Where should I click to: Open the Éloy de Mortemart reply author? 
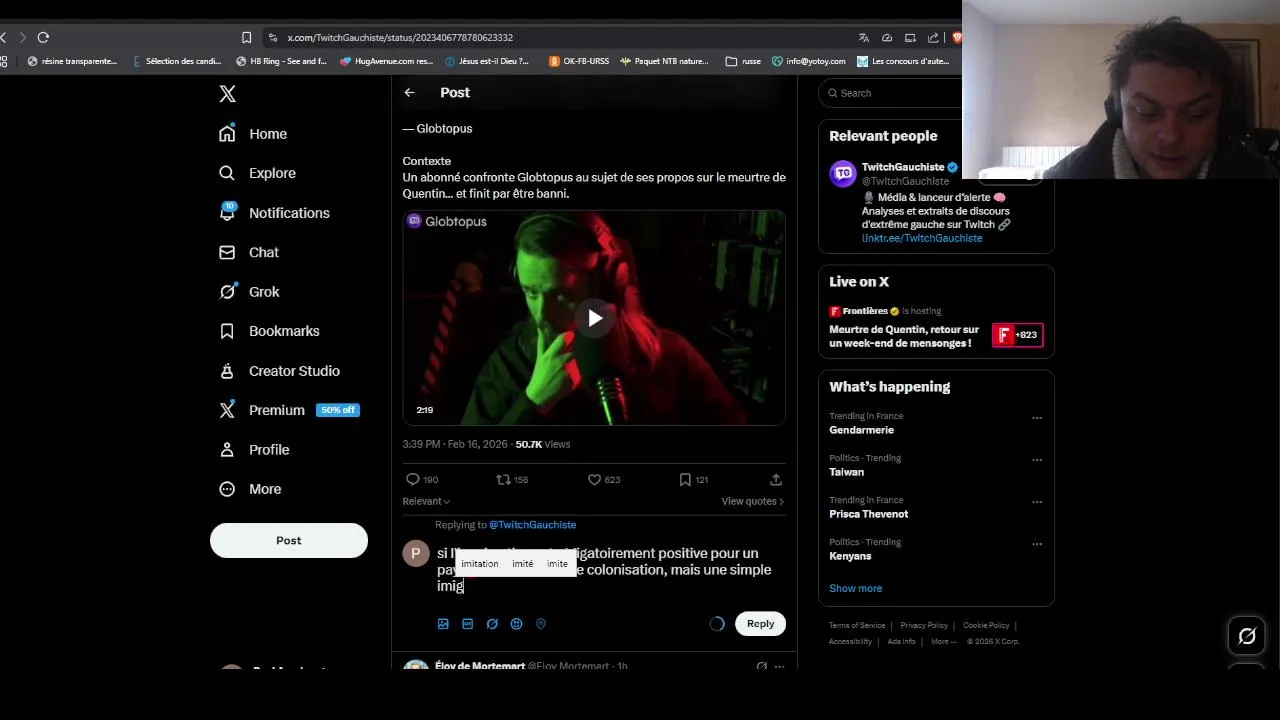point(480,666)
